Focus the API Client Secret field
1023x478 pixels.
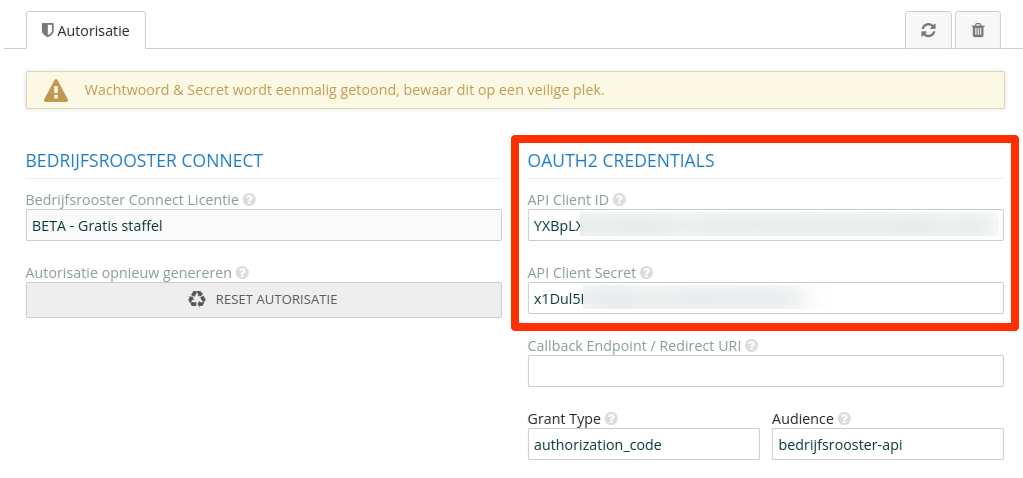coord(765,299)
